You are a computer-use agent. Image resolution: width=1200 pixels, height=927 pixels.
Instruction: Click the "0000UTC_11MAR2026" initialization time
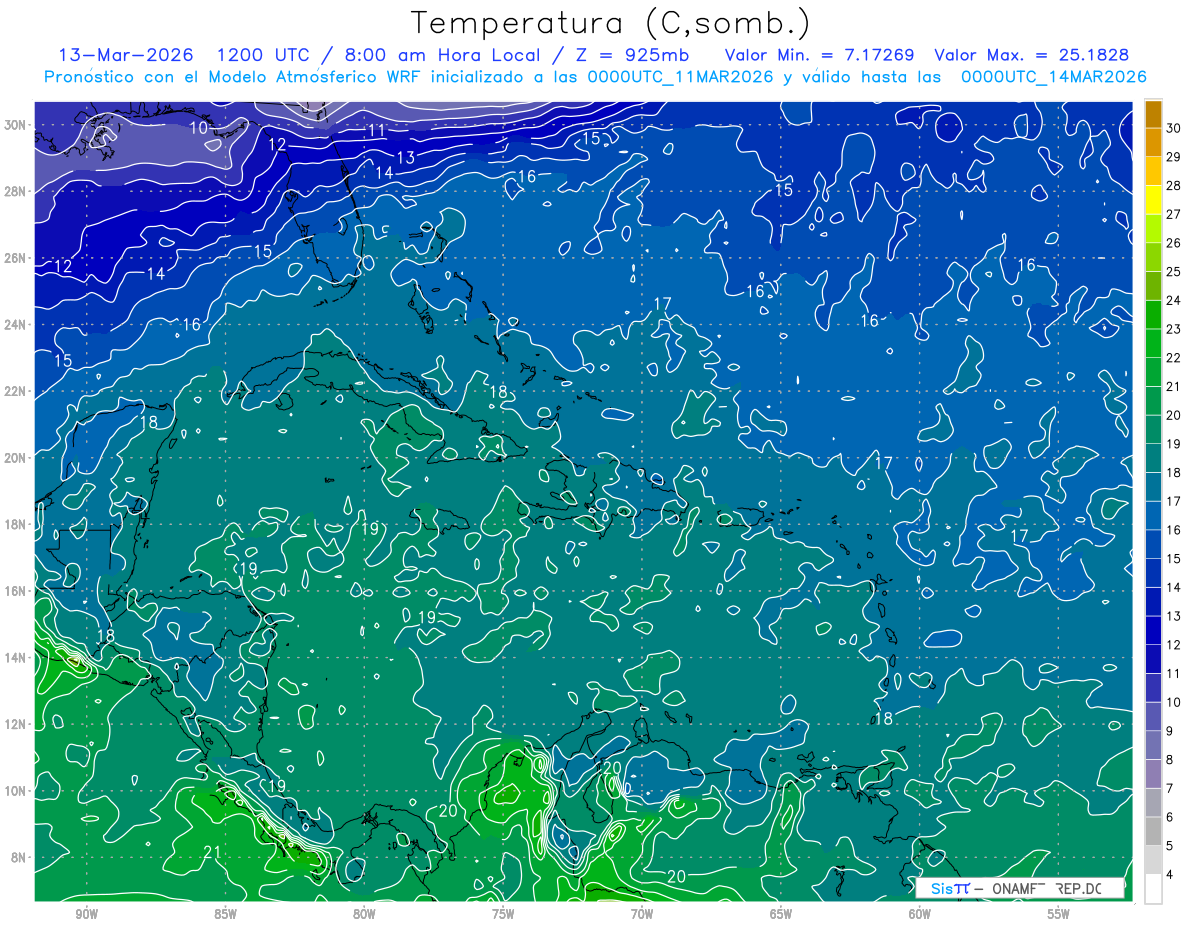pos(680,77)
